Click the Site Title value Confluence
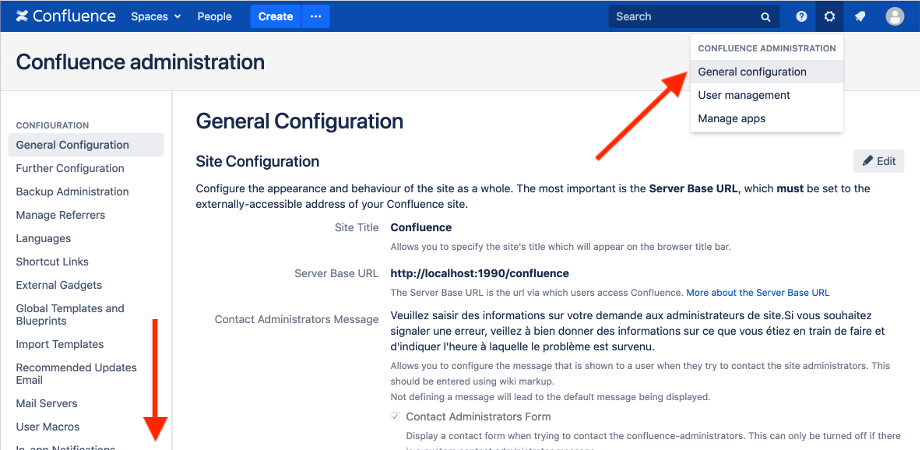This screenshot has height=450, width=920. [x=421, y=227]
